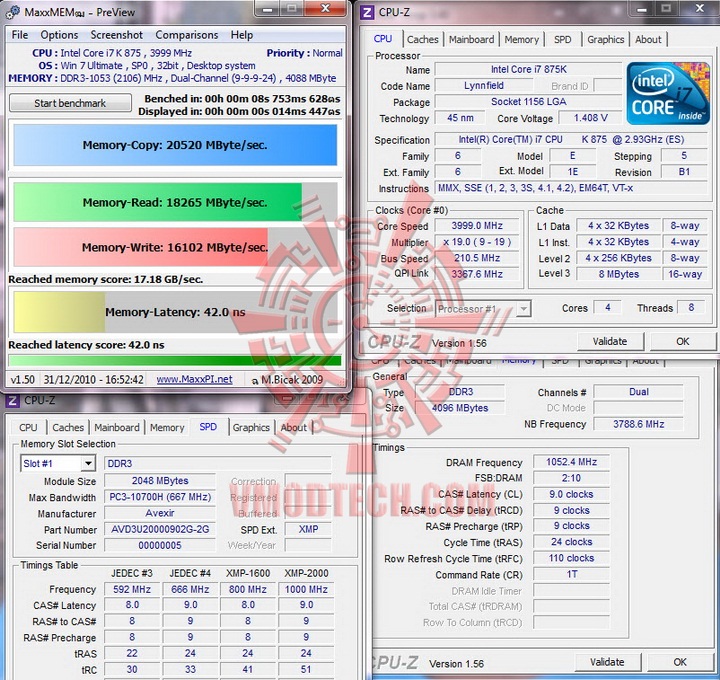Click the Bus Speed 210.5 MHz value

pos(477,258)
